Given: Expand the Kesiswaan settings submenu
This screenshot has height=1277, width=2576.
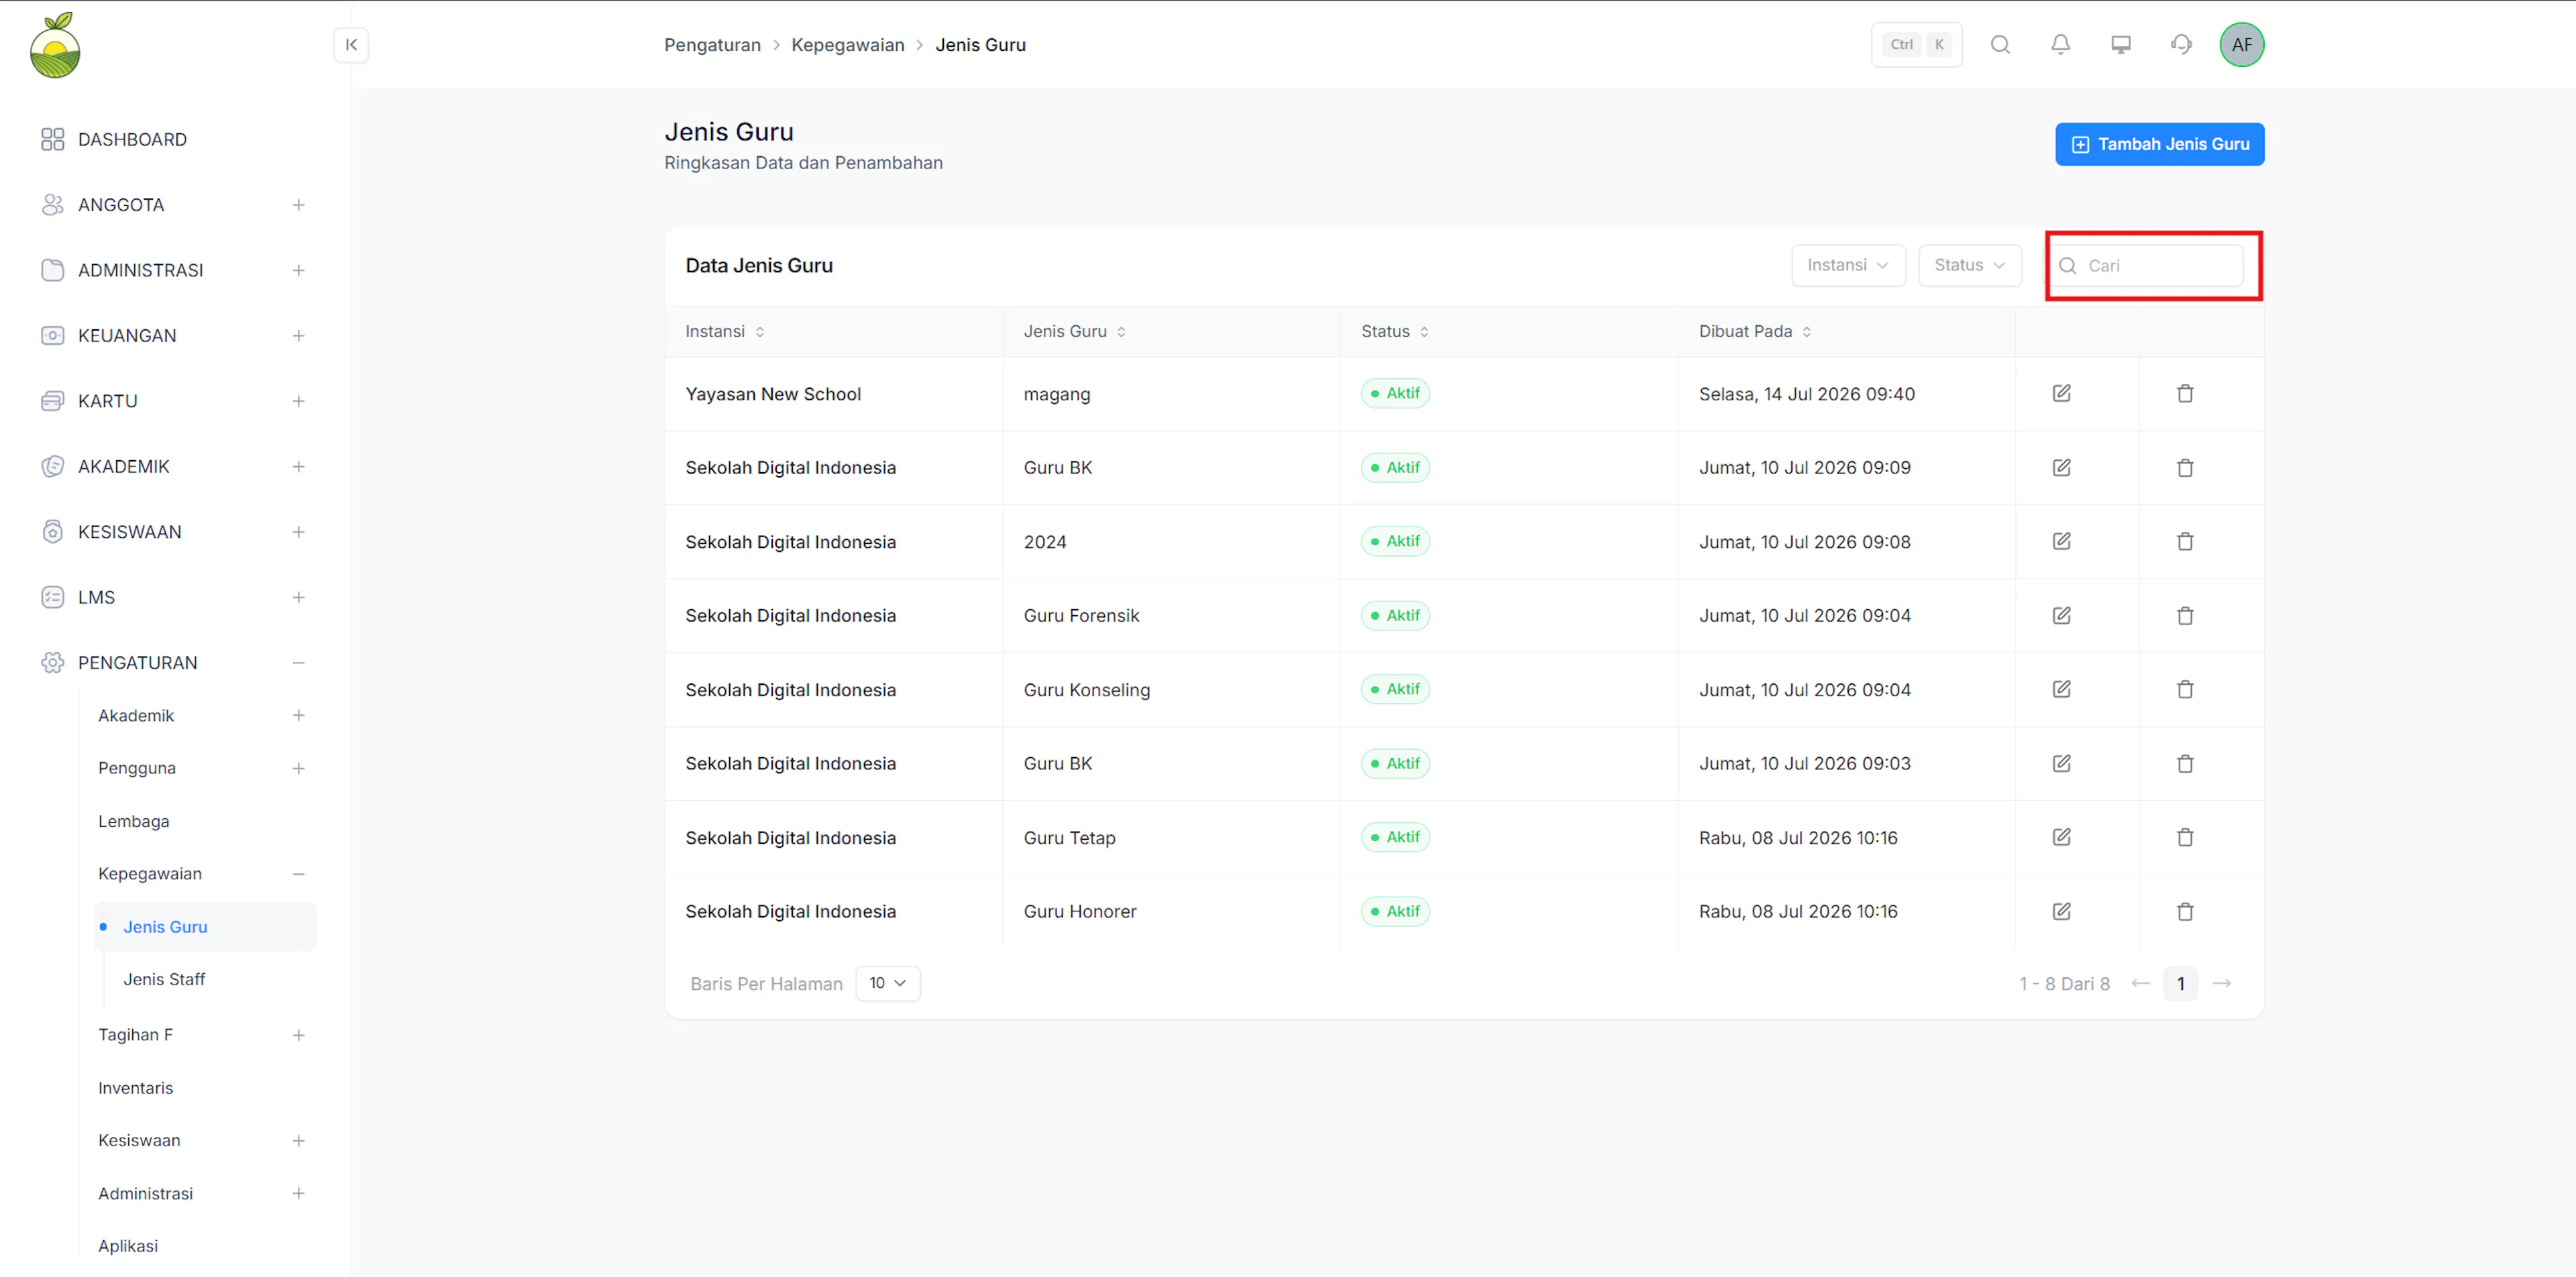Looking at the screenshot, I should click(298, 1141).
